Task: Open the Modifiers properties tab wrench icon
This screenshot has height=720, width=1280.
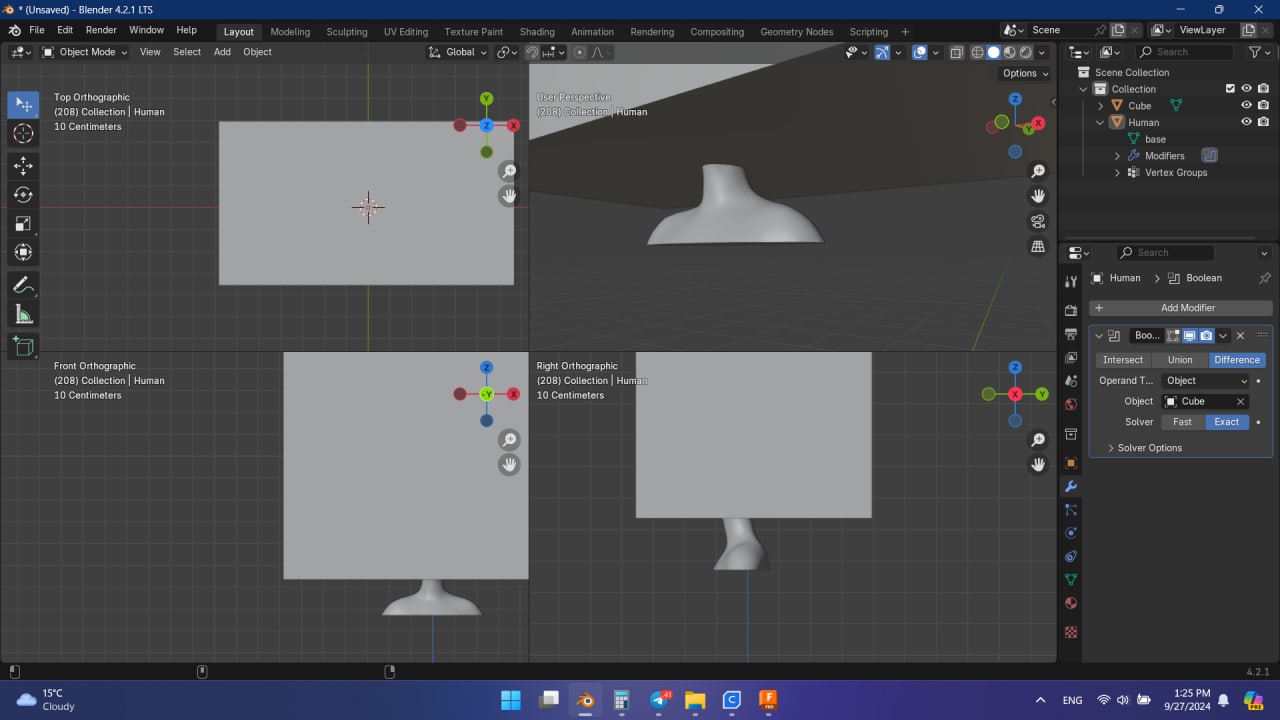Action: pos(1071,487)
